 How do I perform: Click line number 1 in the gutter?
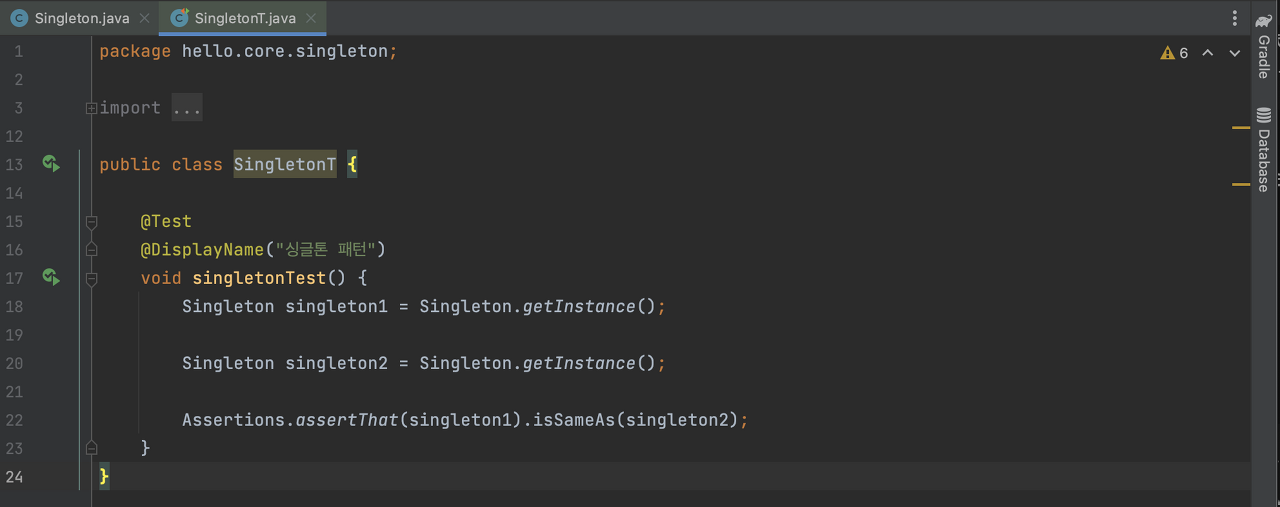point(18,51)
